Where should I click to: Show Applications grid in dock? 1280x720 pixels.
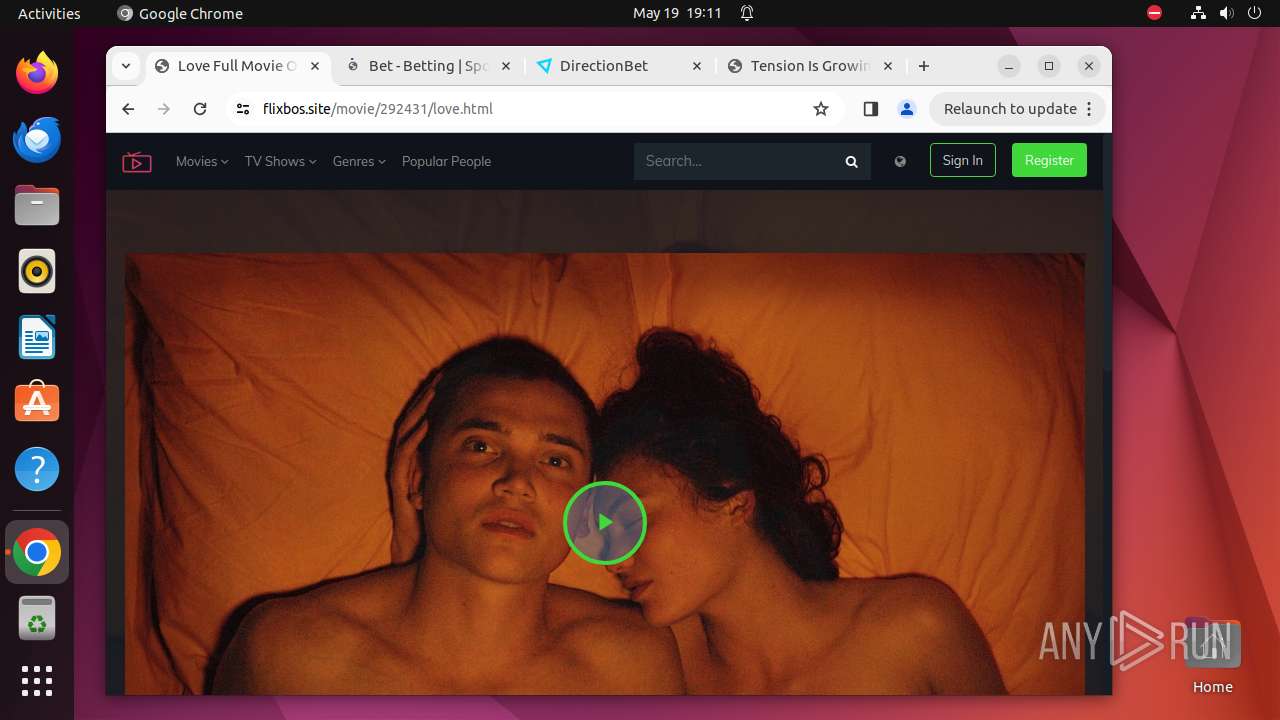click(37, 681)
